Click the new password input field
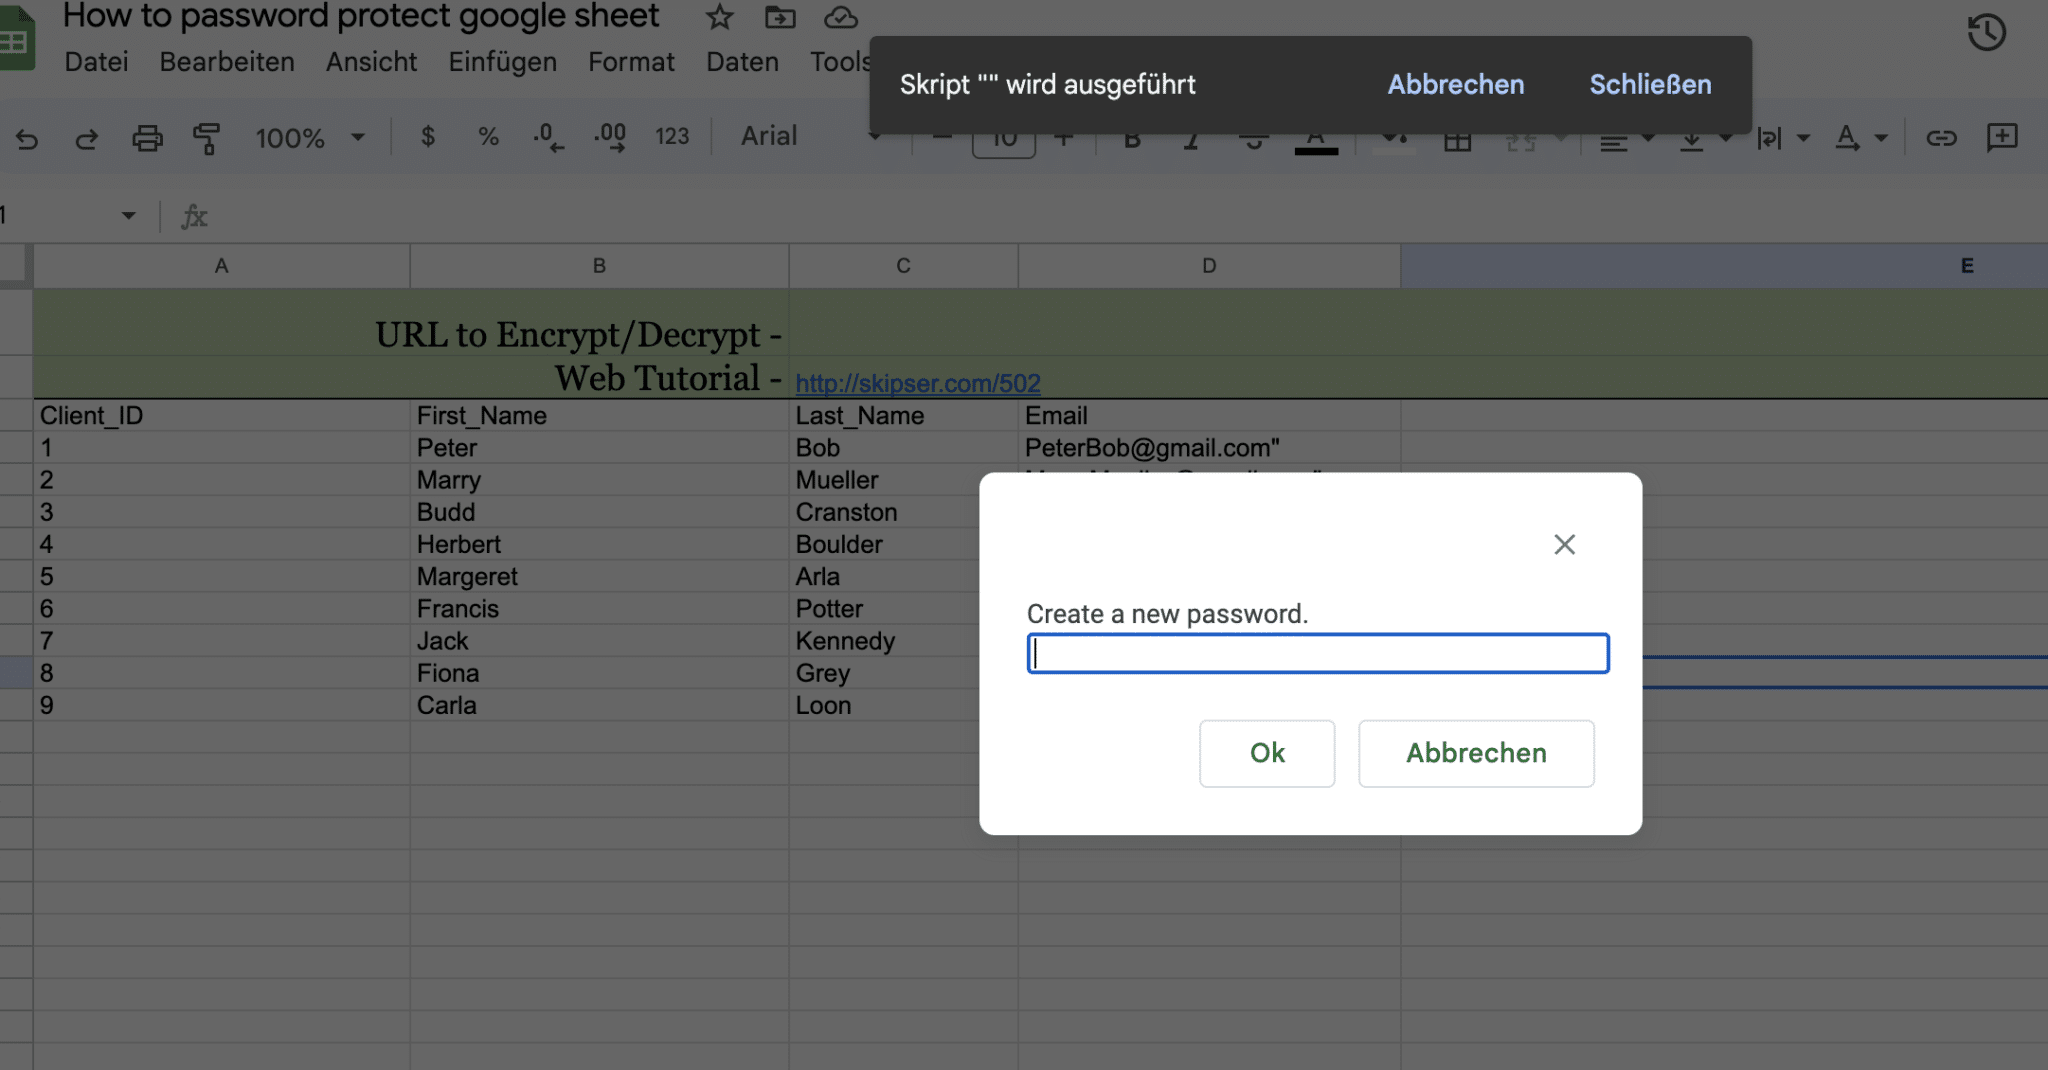This screenshot has height=1070, width=2048. pos(1318,654)
